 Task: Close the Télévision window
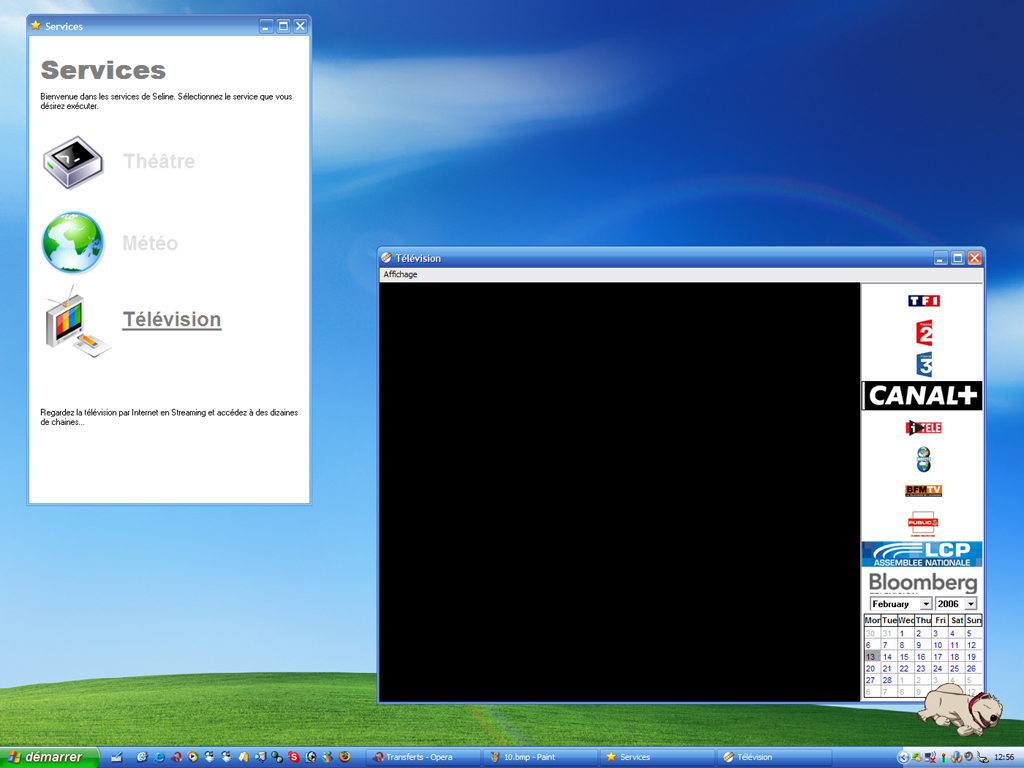[974, 258]
